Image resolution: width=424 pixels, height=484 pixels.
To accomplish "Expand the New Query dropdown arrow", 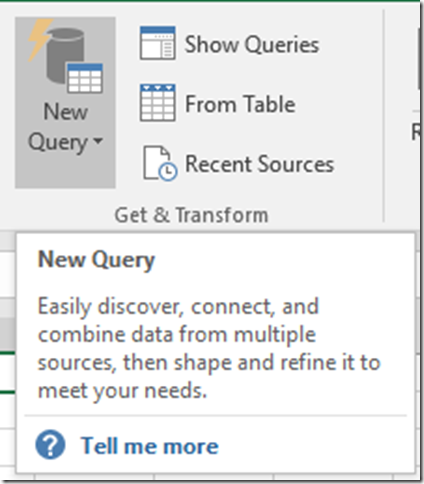I will pyautogui.click(x=98, y=141).
